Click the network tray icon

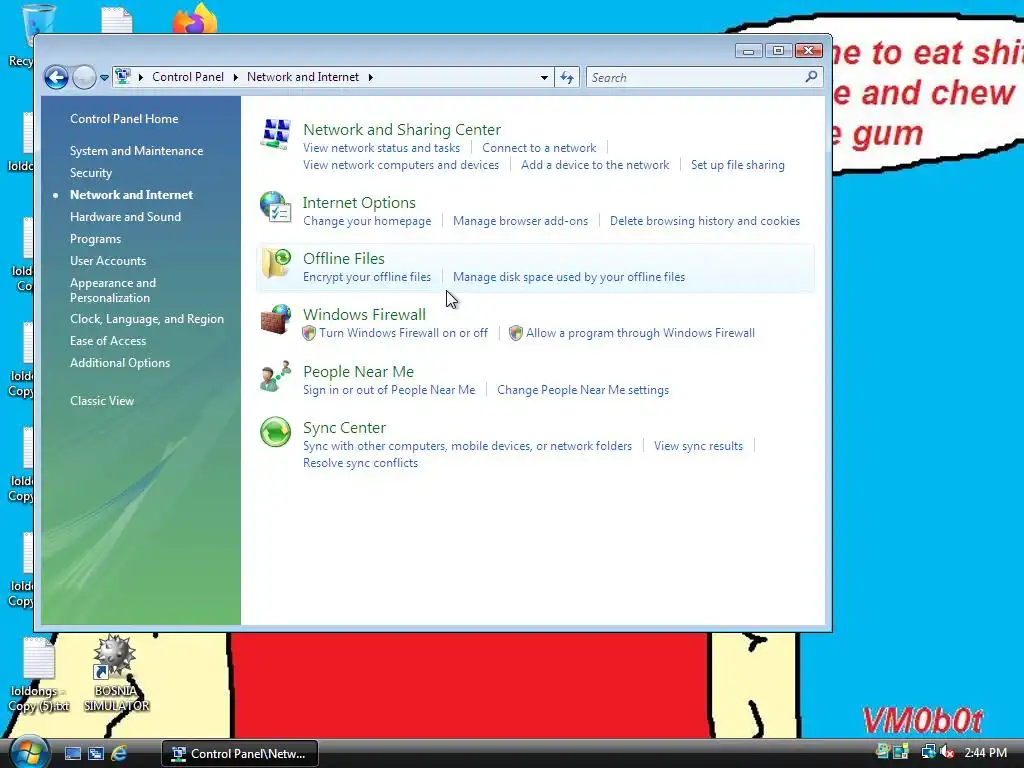pos(928,753)
